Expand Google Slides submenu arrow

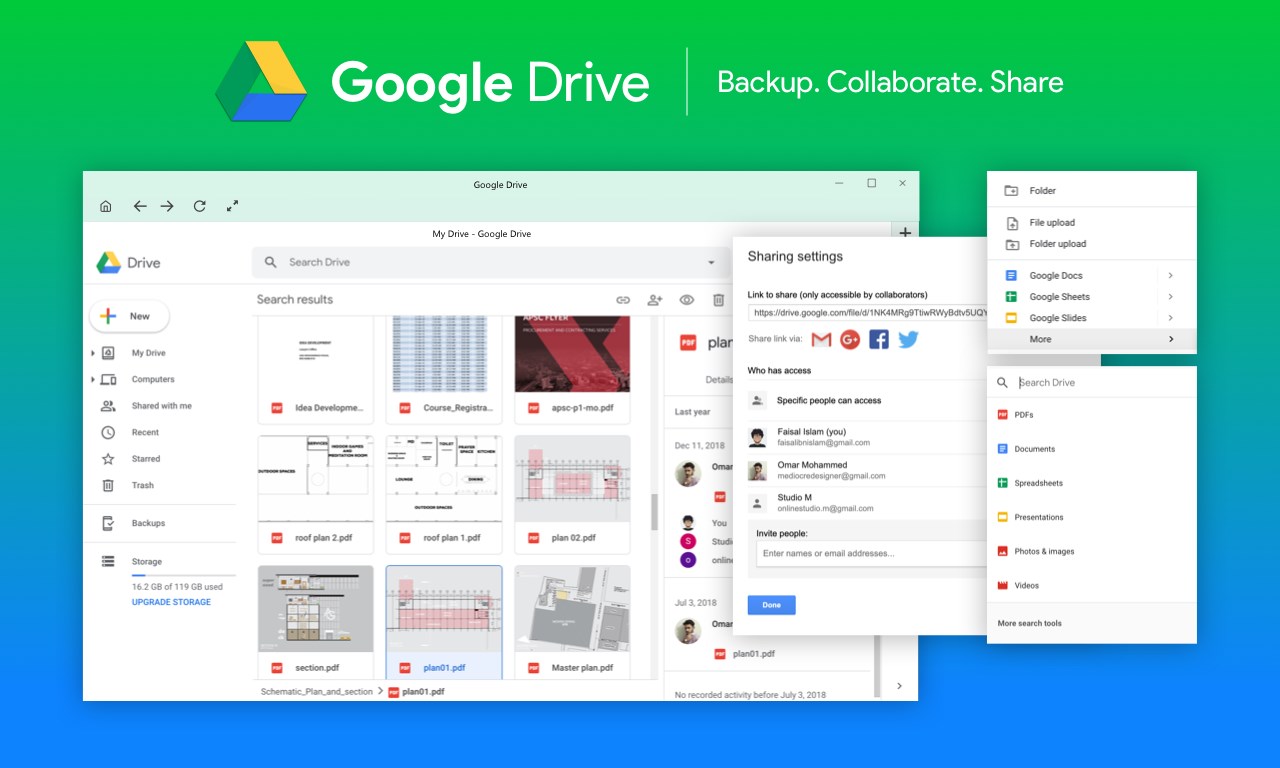click(x=1170, y=318)
